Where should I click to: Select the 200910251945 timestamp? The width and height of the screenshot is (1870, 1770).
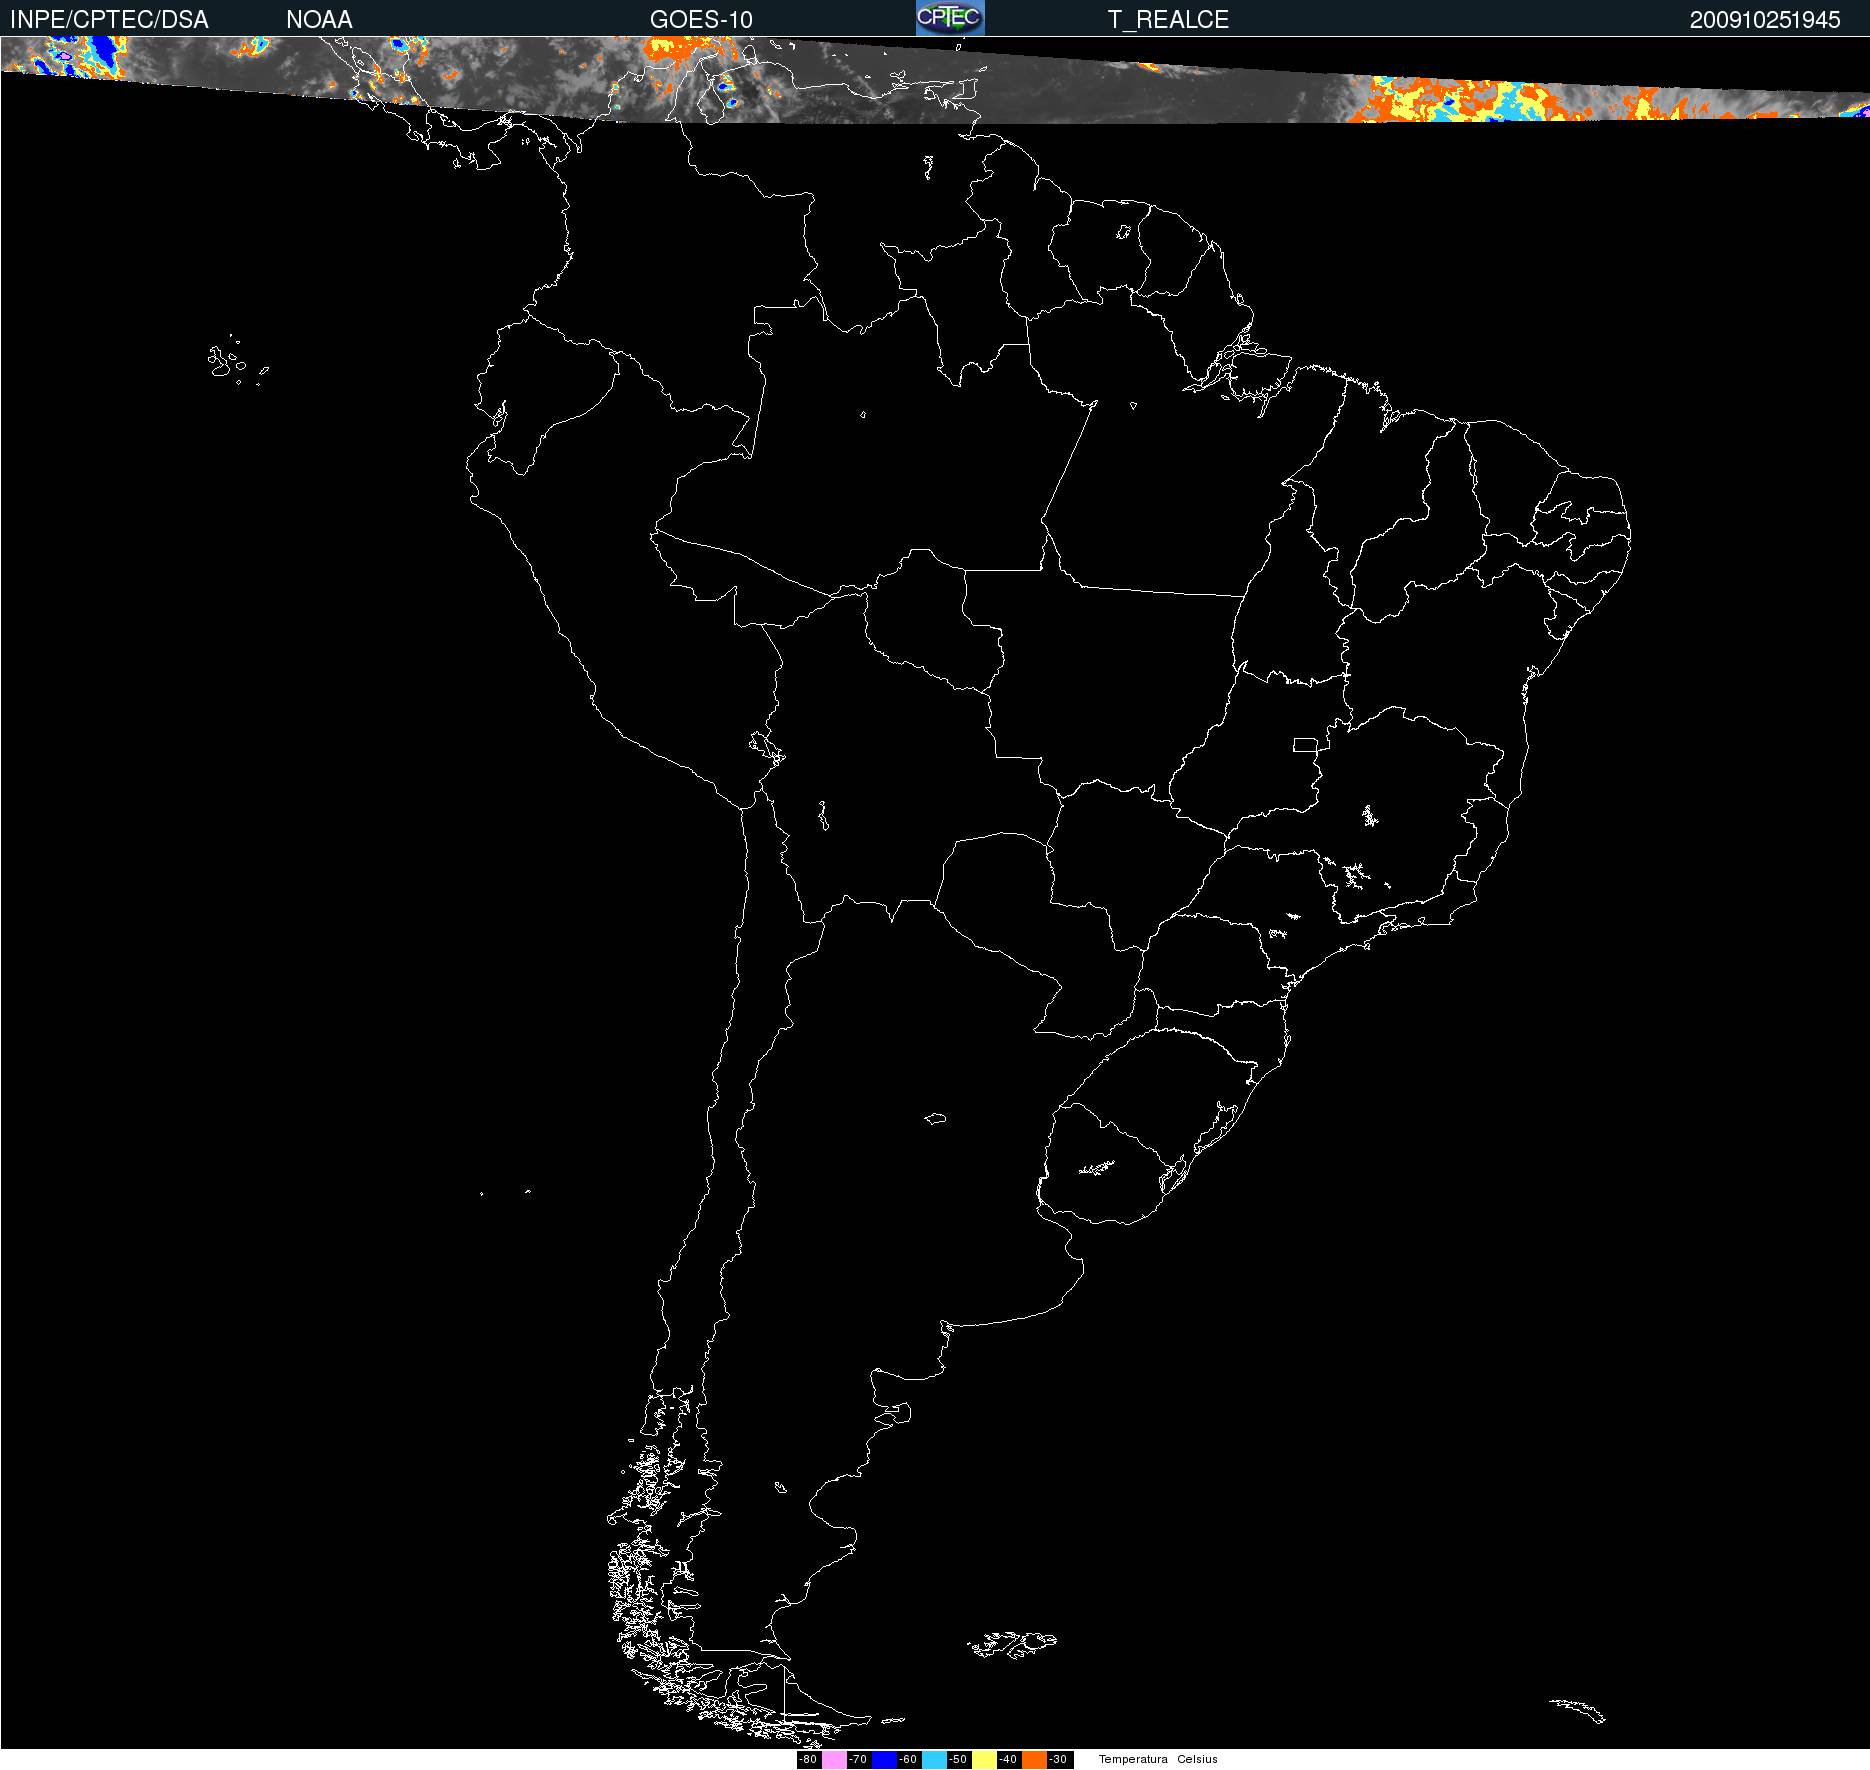pos(1765,20)
